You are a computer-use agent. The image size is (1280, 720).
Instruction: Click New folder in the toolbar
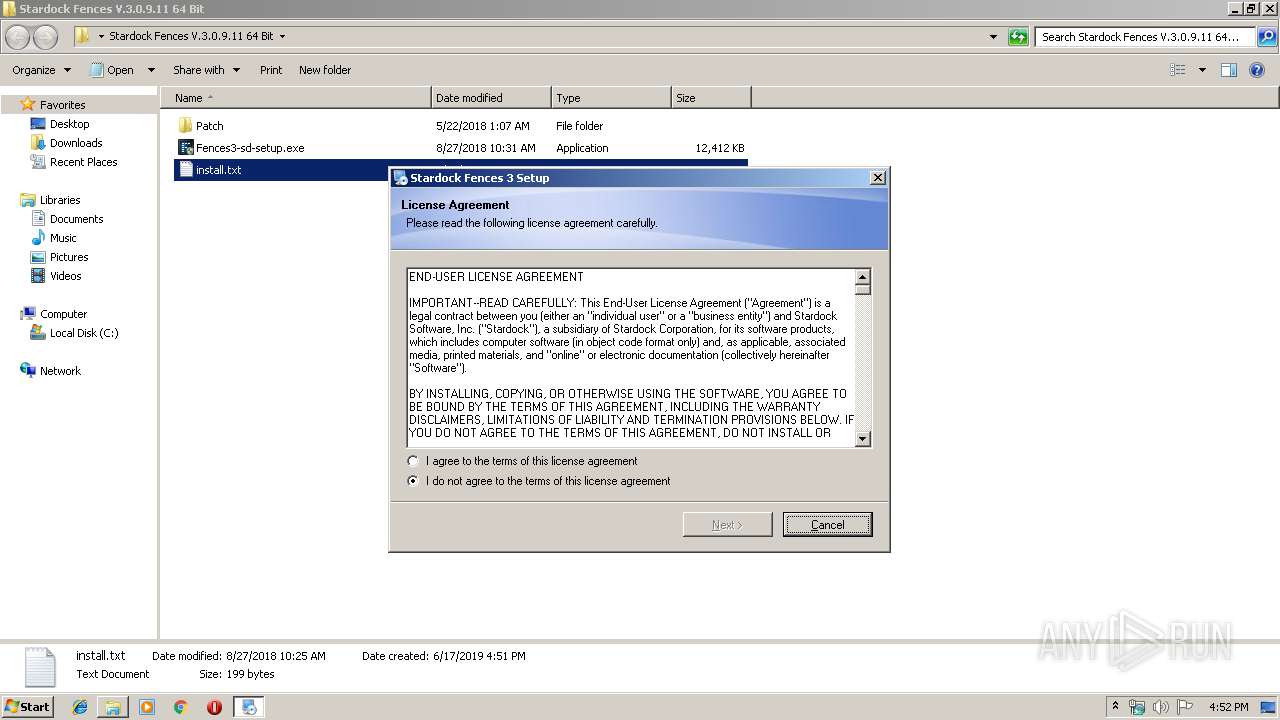point(325,70)
